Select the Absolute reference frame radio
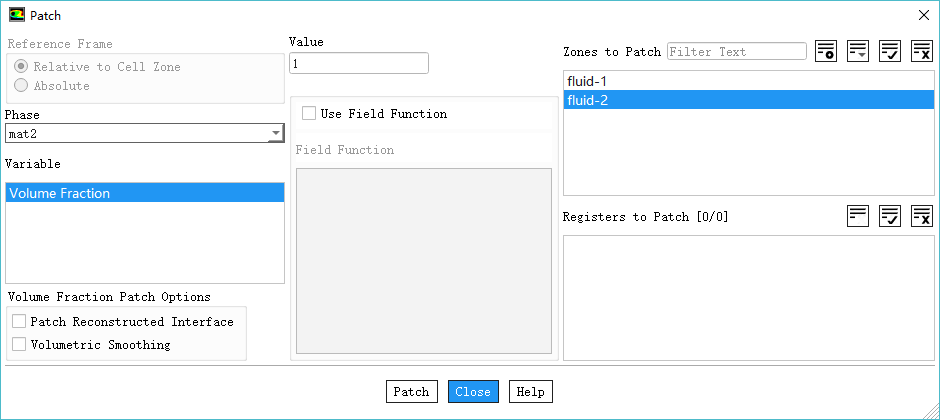 tap(21, 86)
